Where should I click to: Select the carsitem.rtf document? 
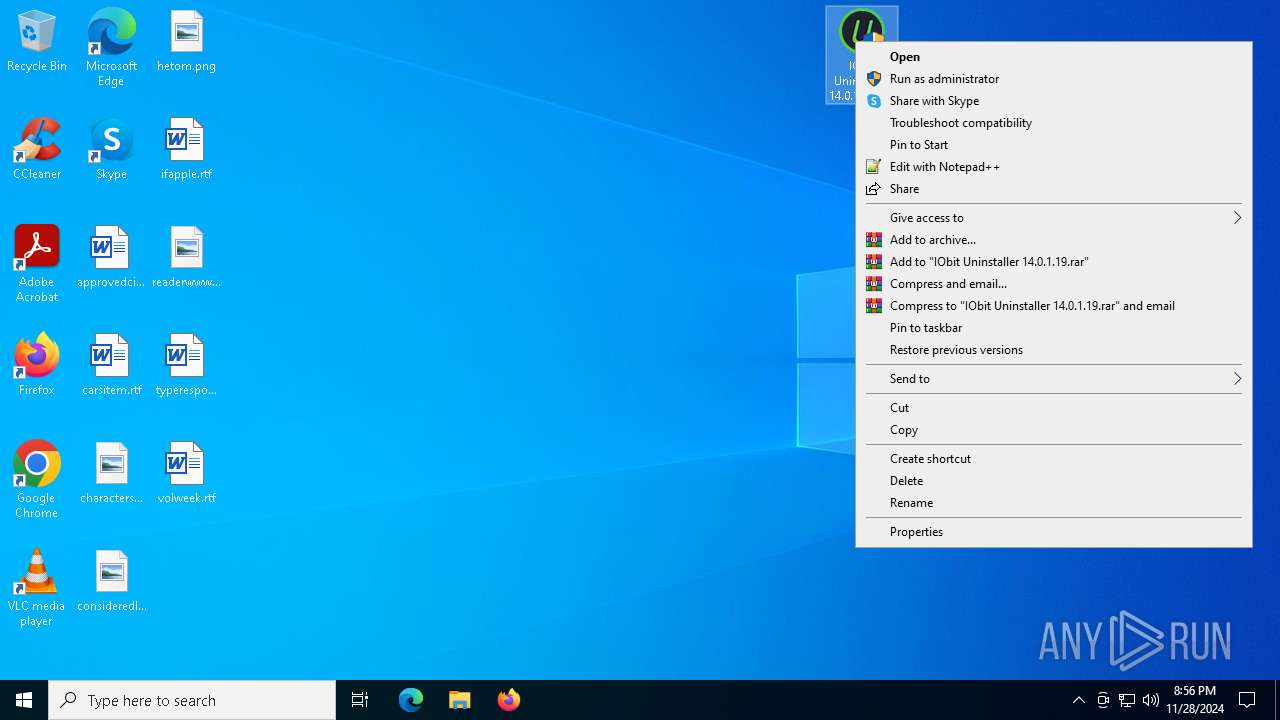[111, 366]
